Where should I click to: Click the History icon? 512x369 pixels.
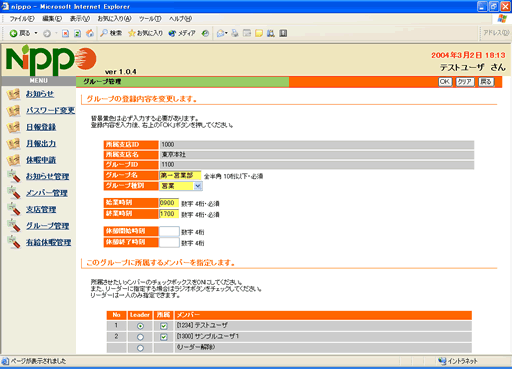click(206, 33)
